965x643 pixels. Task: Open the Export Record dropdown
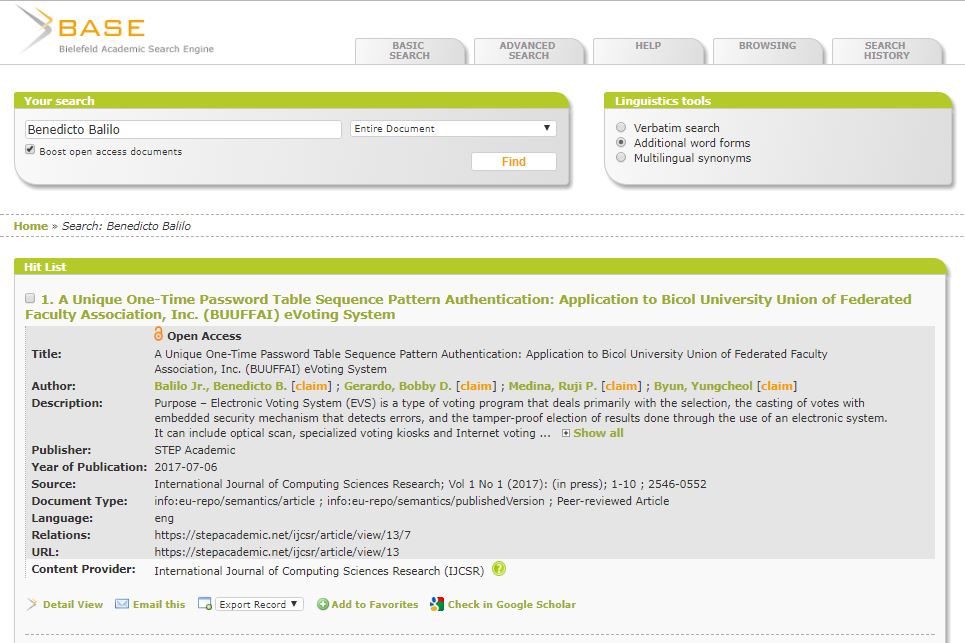click(259, 604)
